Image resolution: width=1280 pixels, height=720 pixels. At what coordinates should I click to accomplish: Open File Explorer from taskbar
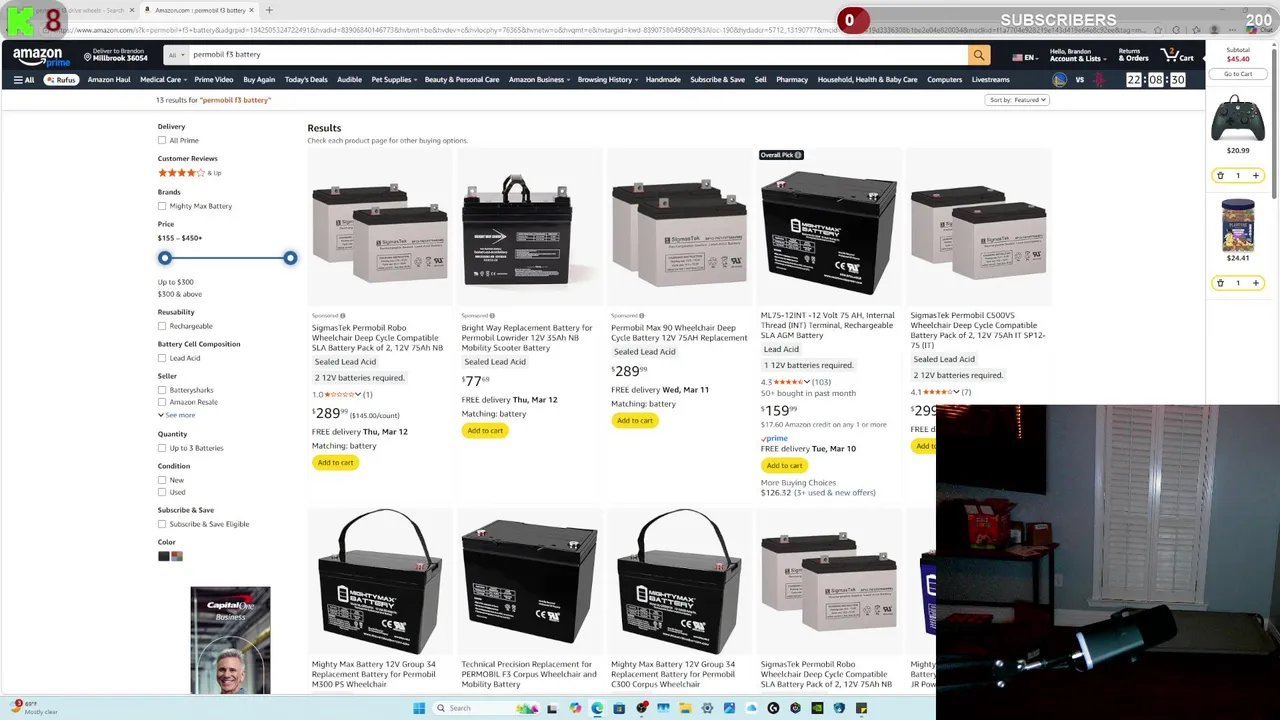[685, 708]
